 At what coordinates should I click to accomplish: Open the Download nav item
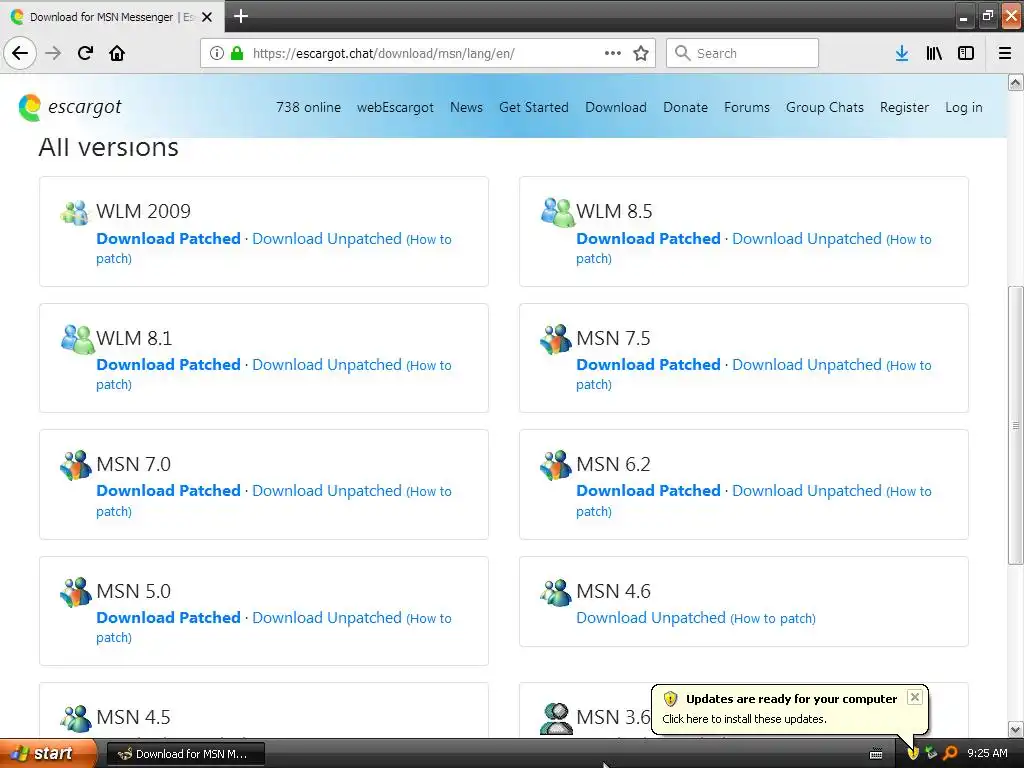(x=616, y=107)
